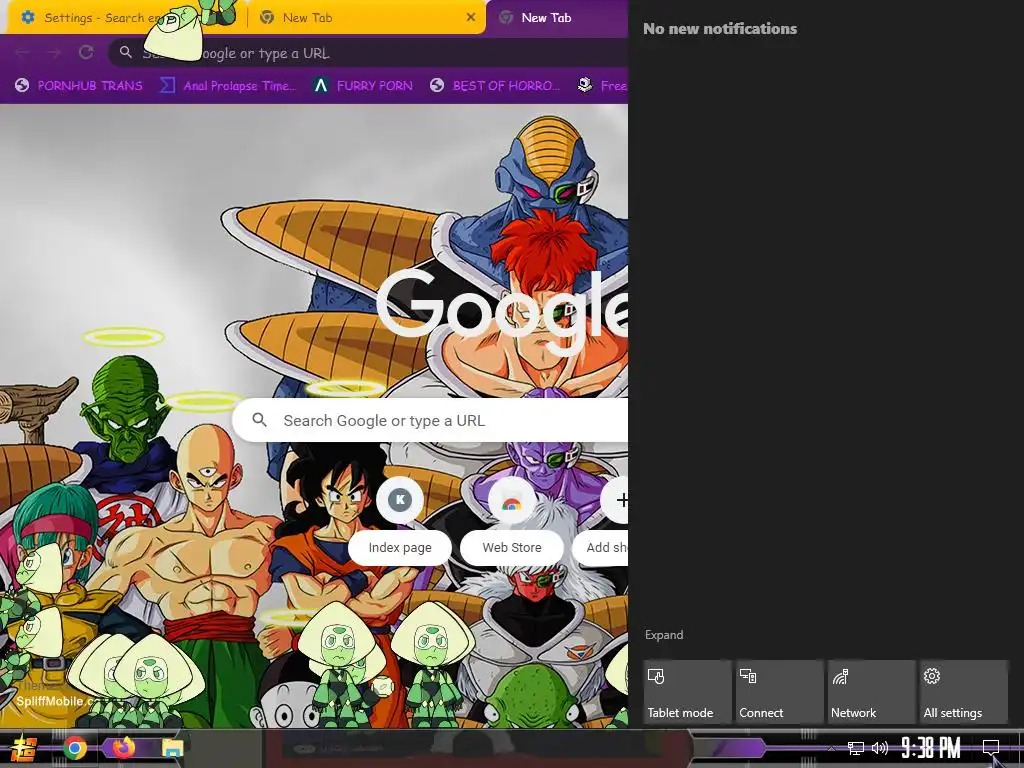This screenshot has width=1024, height=768.
Task: Focus the Chrome address bar
Action: pyautogui.click(x=368, y=53)
